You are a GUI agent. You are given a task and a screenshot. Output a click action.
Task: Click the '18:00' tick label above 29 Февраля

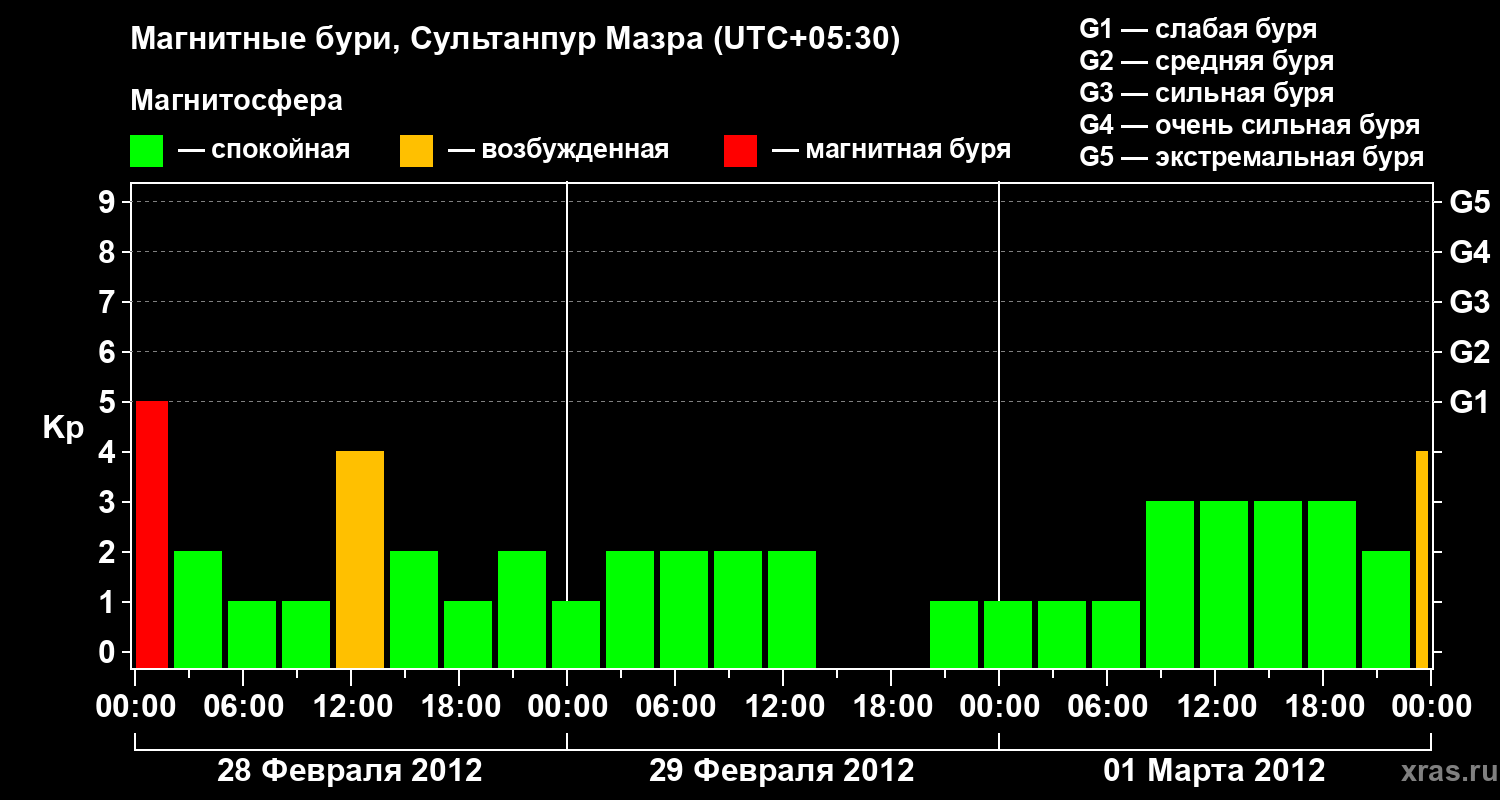(891, 707)
